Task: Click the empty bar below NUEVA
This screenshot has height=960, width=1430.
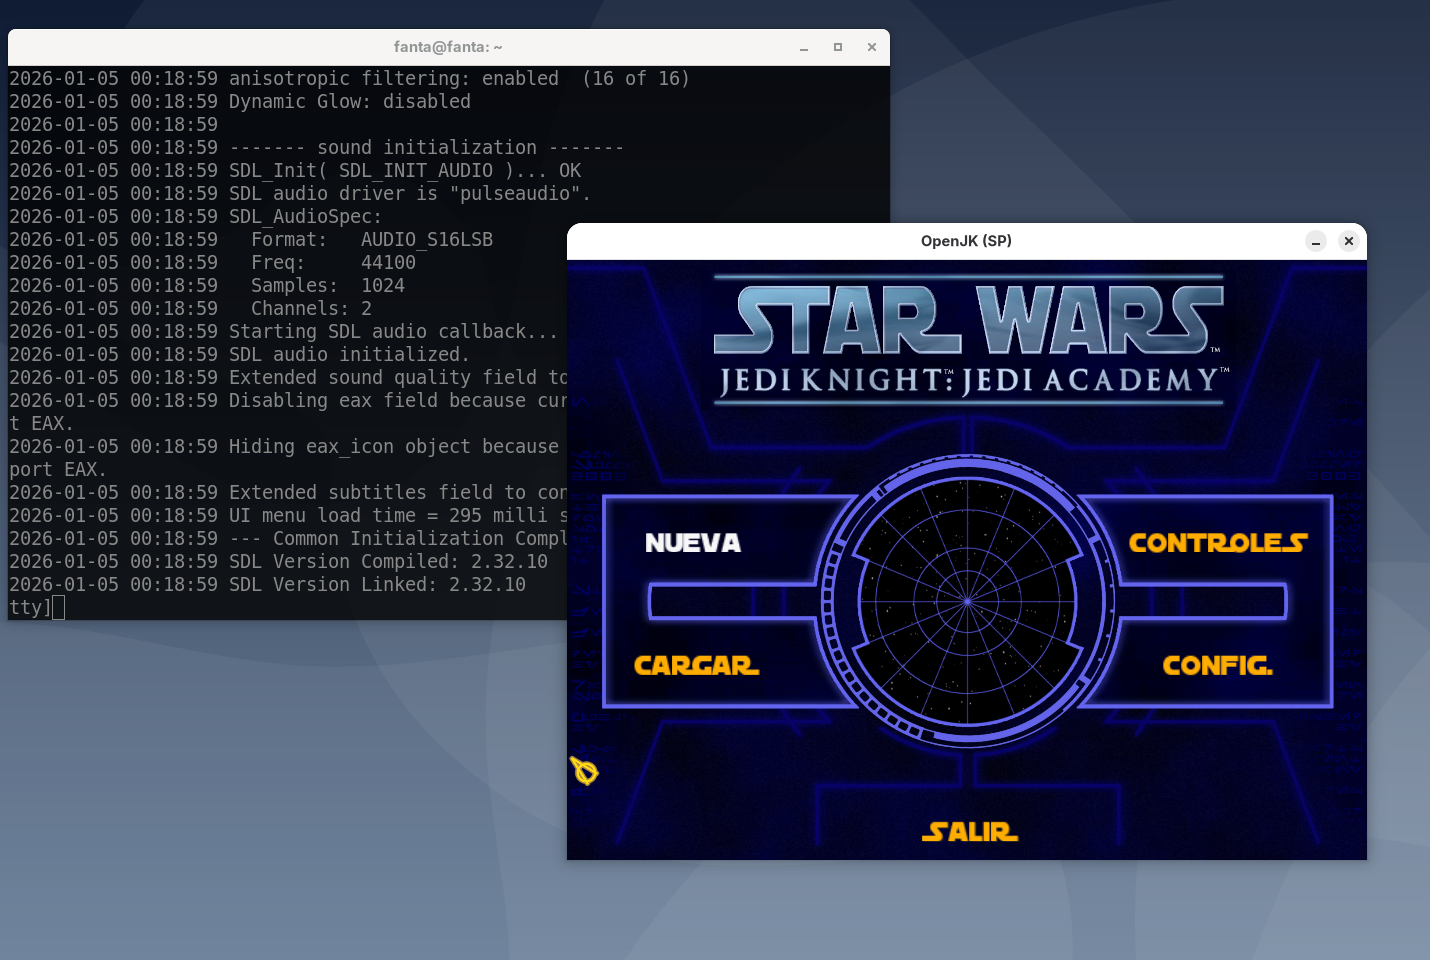Action: pyautogui.click(x=735, y=602)
